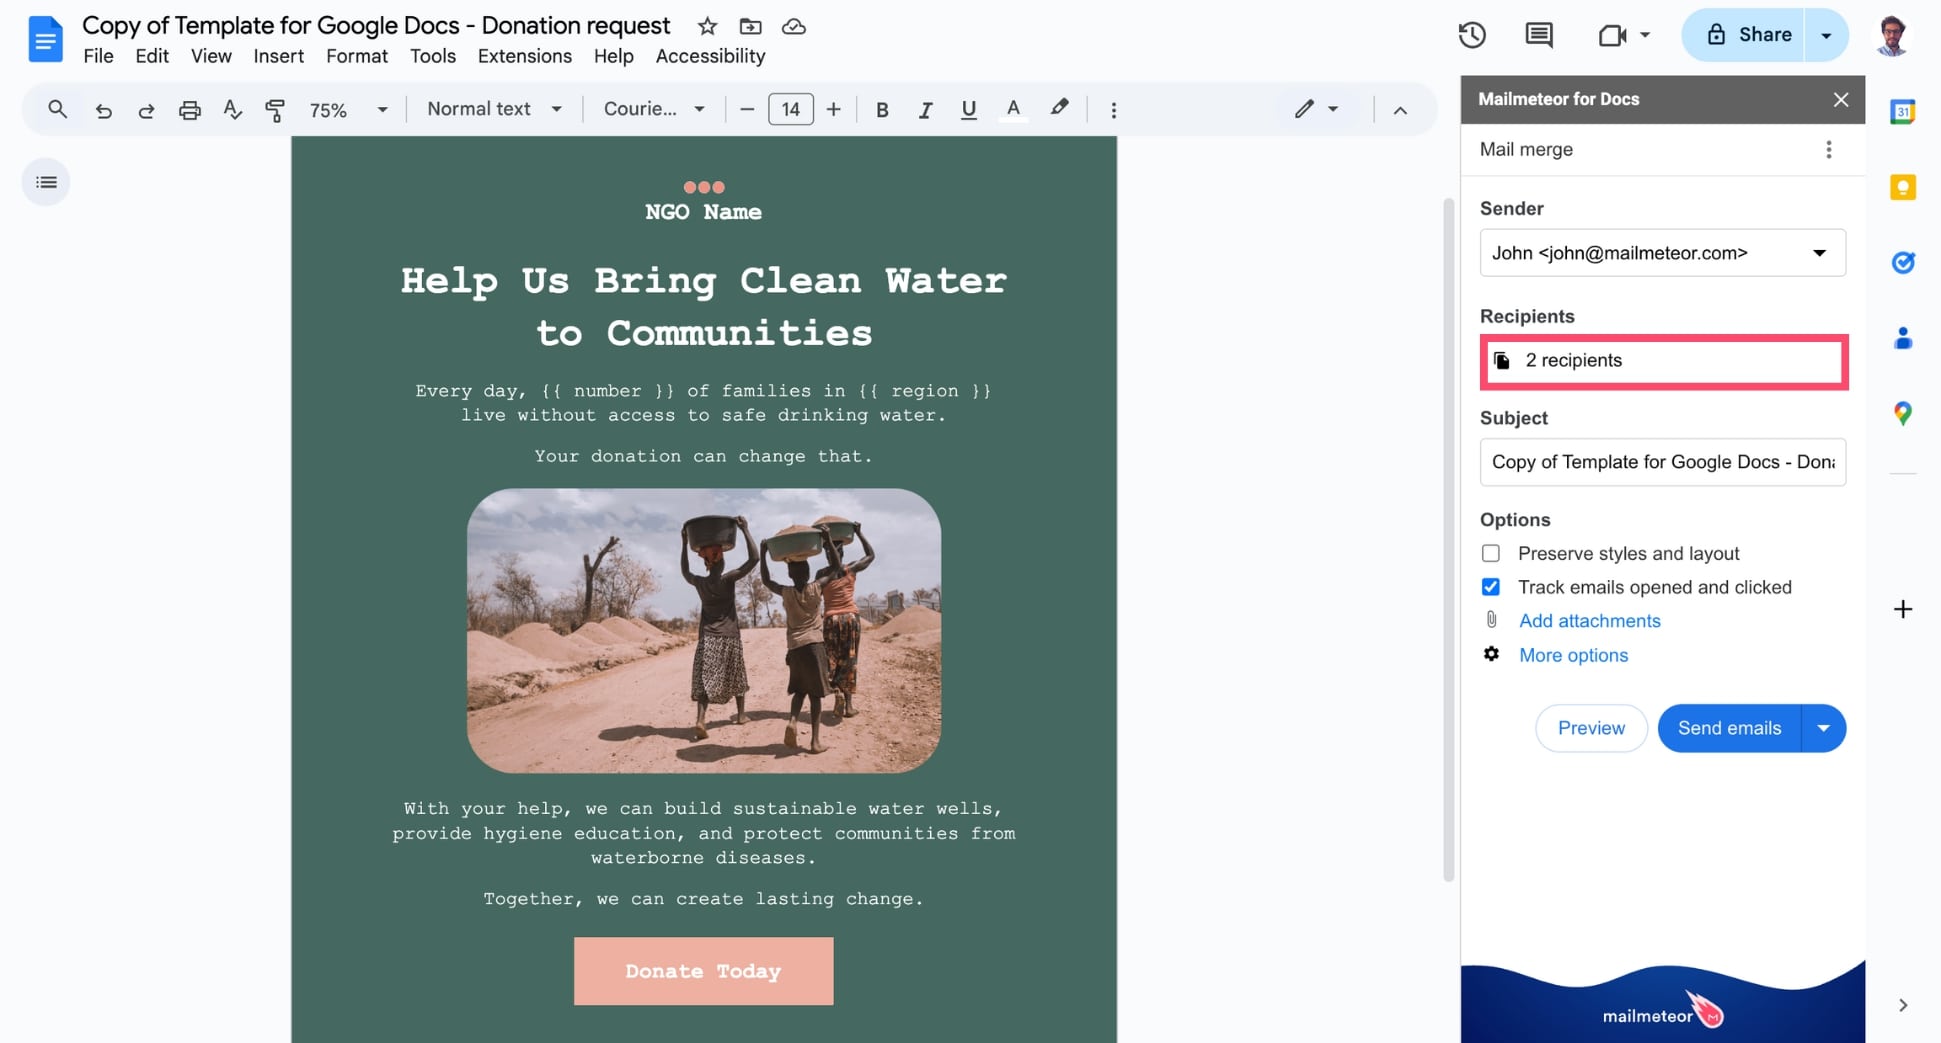1941x1043 pixels.
Task: Open the comments panel
Action: click(1538, 34)
